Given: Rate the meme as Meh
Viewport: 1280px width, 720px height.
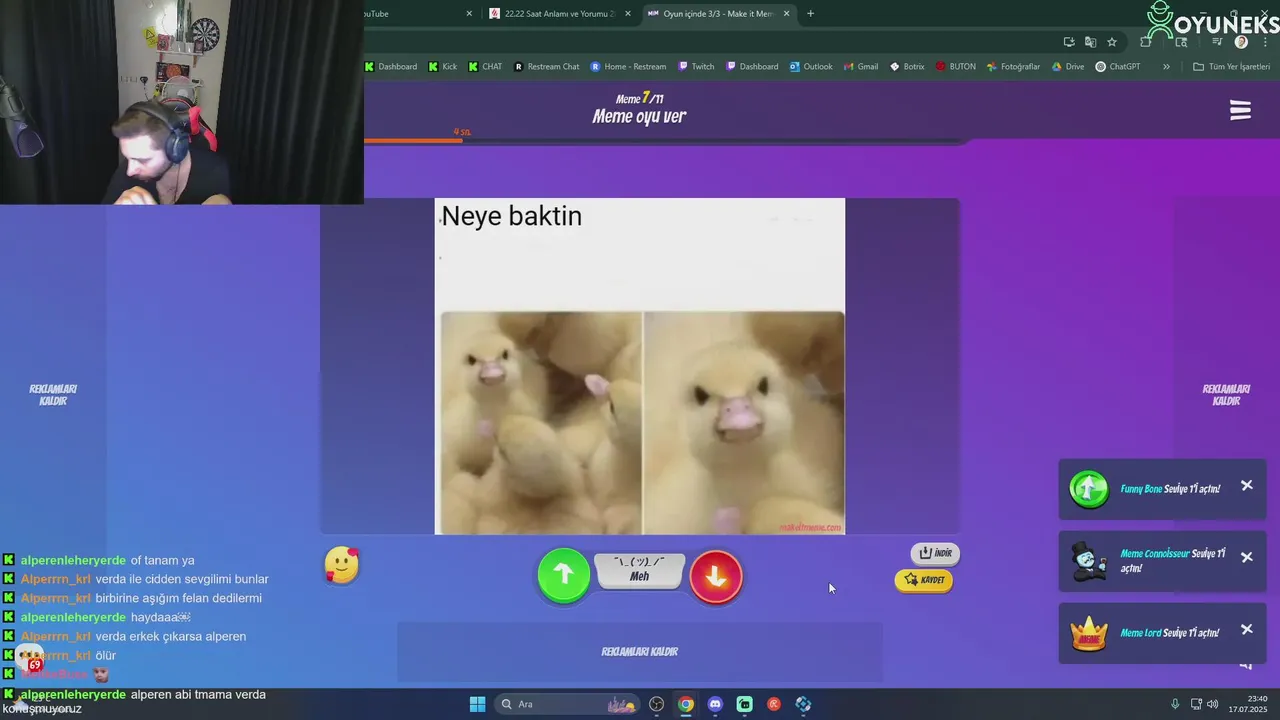Looking at the screenshot, I should tap(640, 570).
